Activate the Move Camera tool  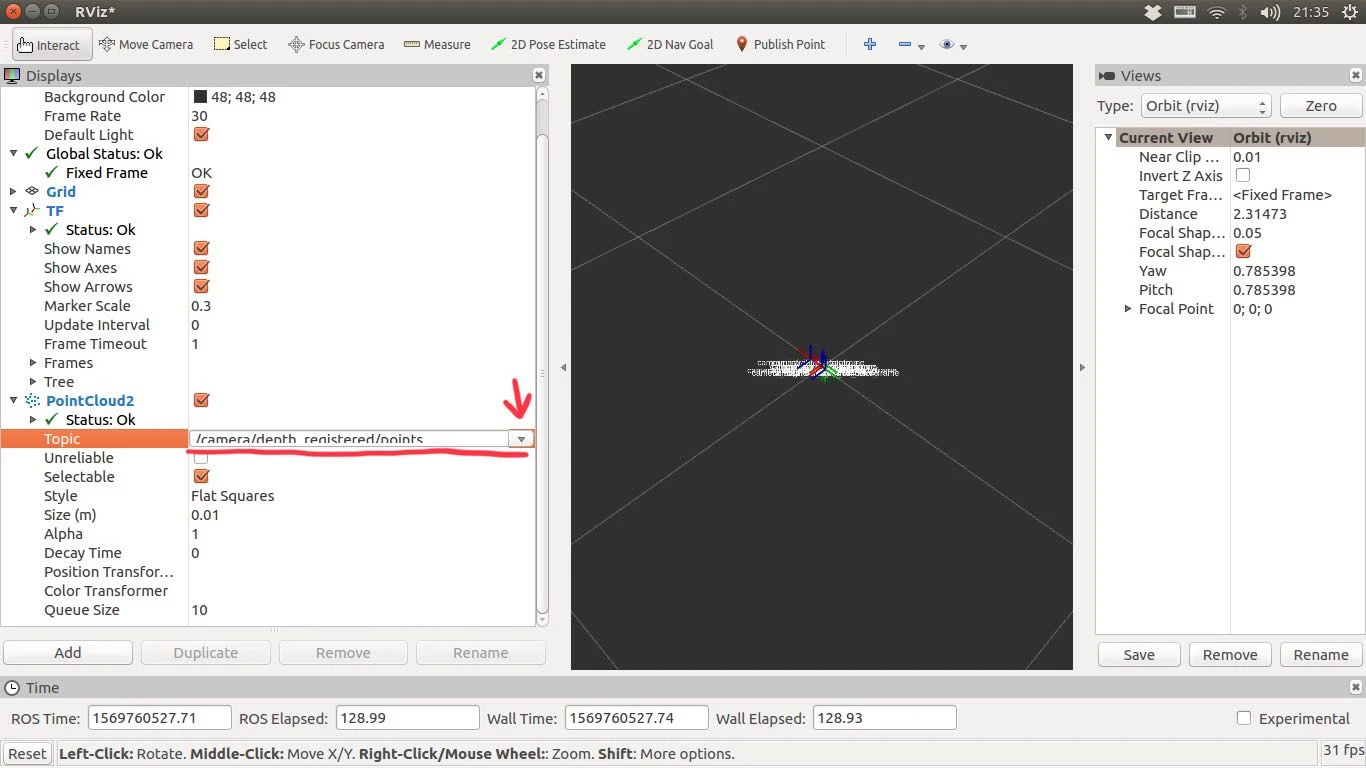pyautogui.click(x=146, y=44)
